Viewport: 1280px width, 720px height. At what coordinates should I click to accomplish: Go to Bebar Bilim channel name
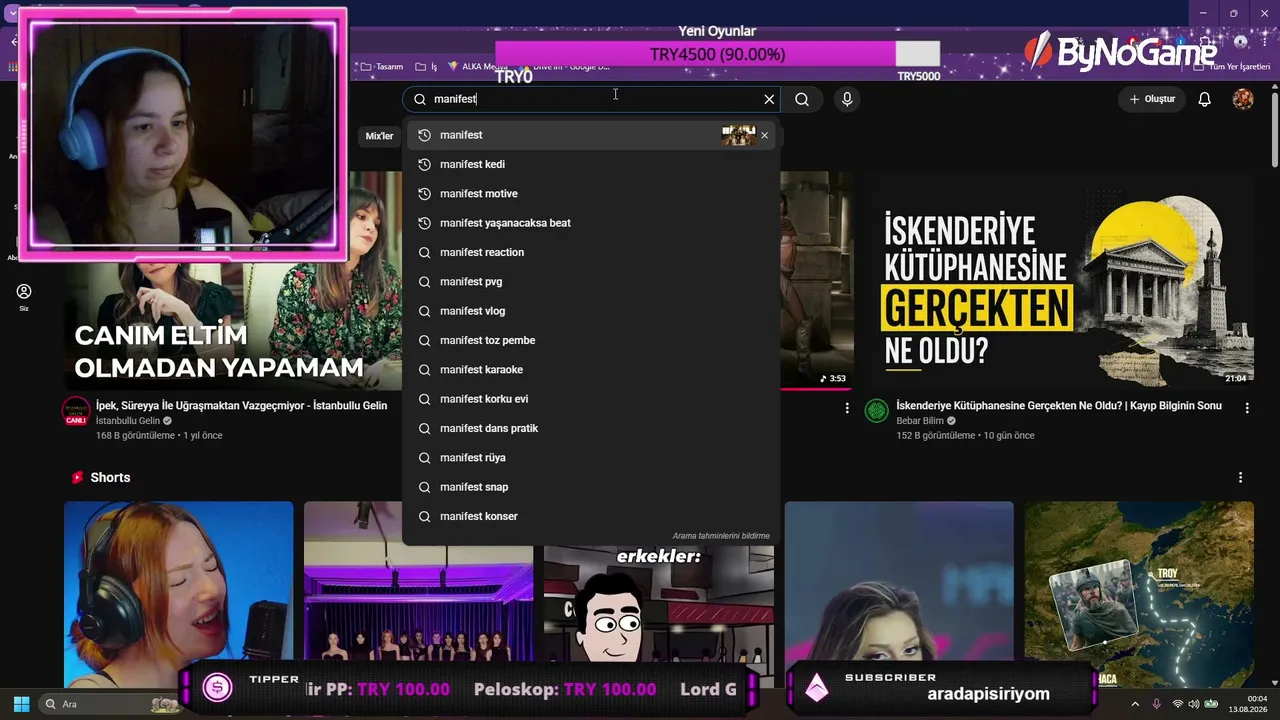922,421
